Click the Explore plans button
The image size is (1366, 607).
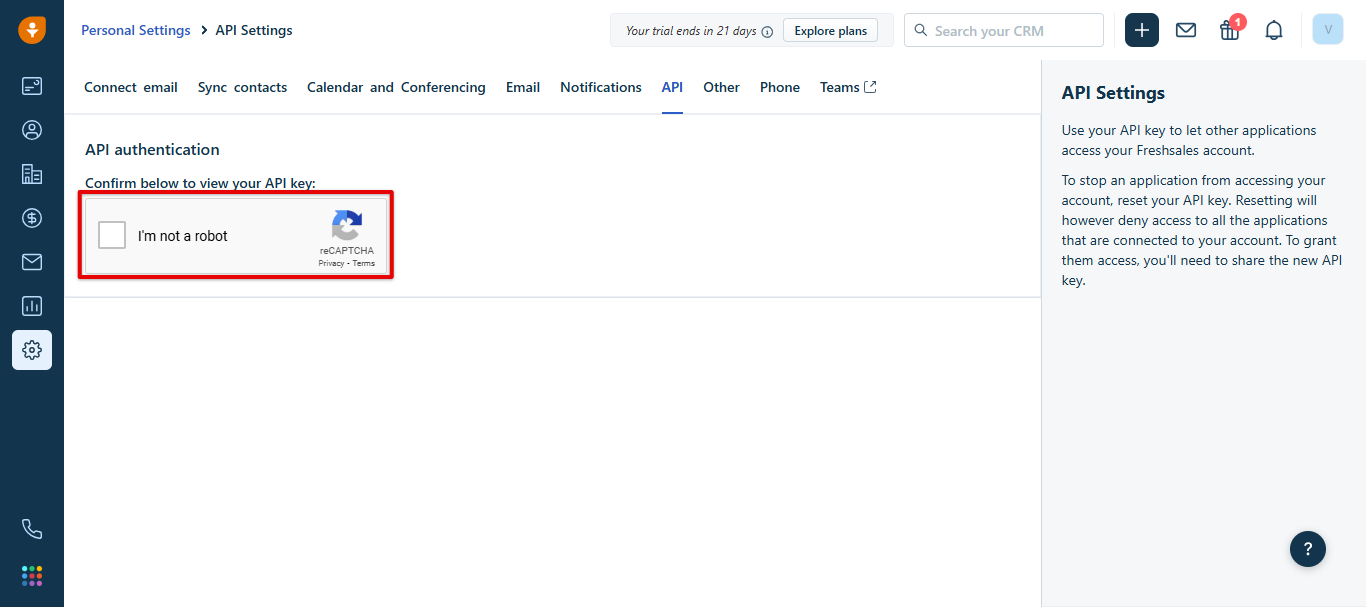[831, 30]
